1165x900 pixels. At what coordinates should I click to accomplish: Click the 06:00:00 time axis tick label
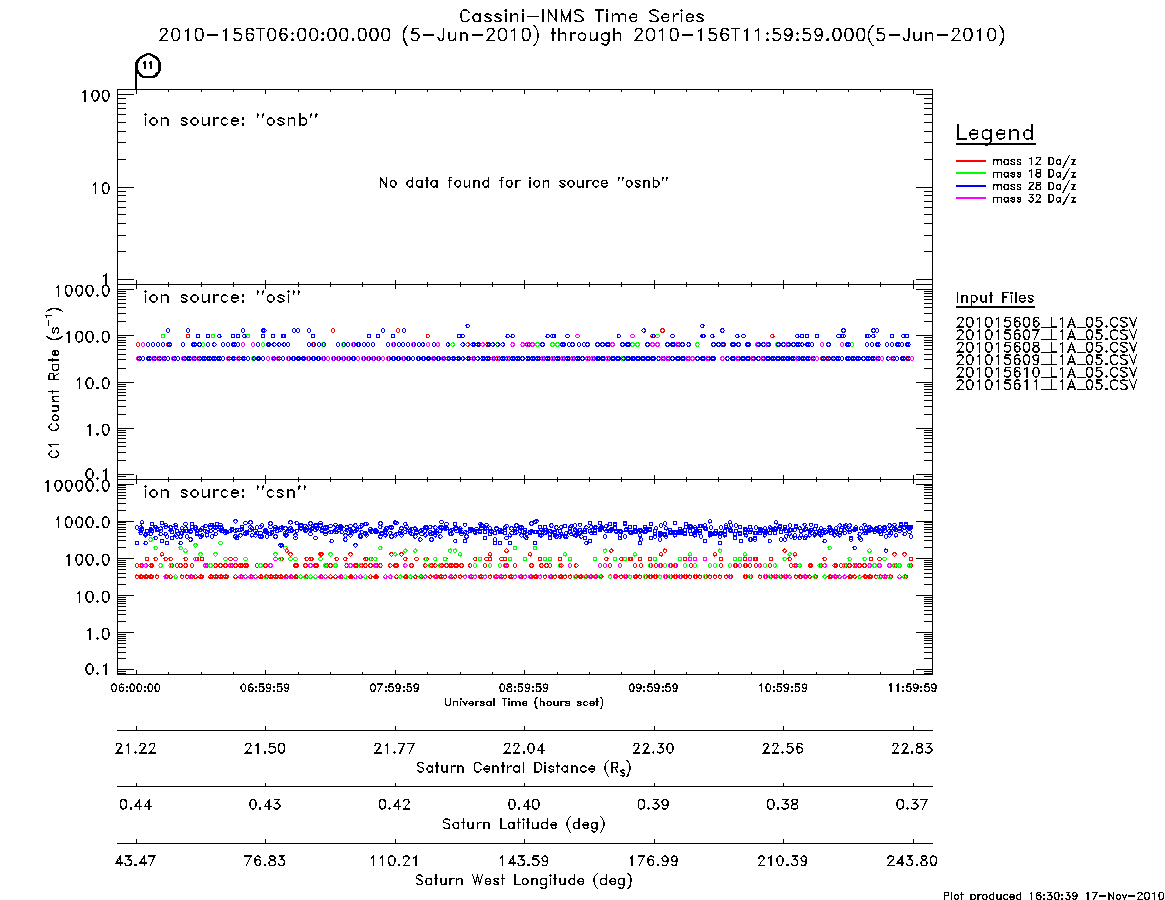tap(135, 688)
